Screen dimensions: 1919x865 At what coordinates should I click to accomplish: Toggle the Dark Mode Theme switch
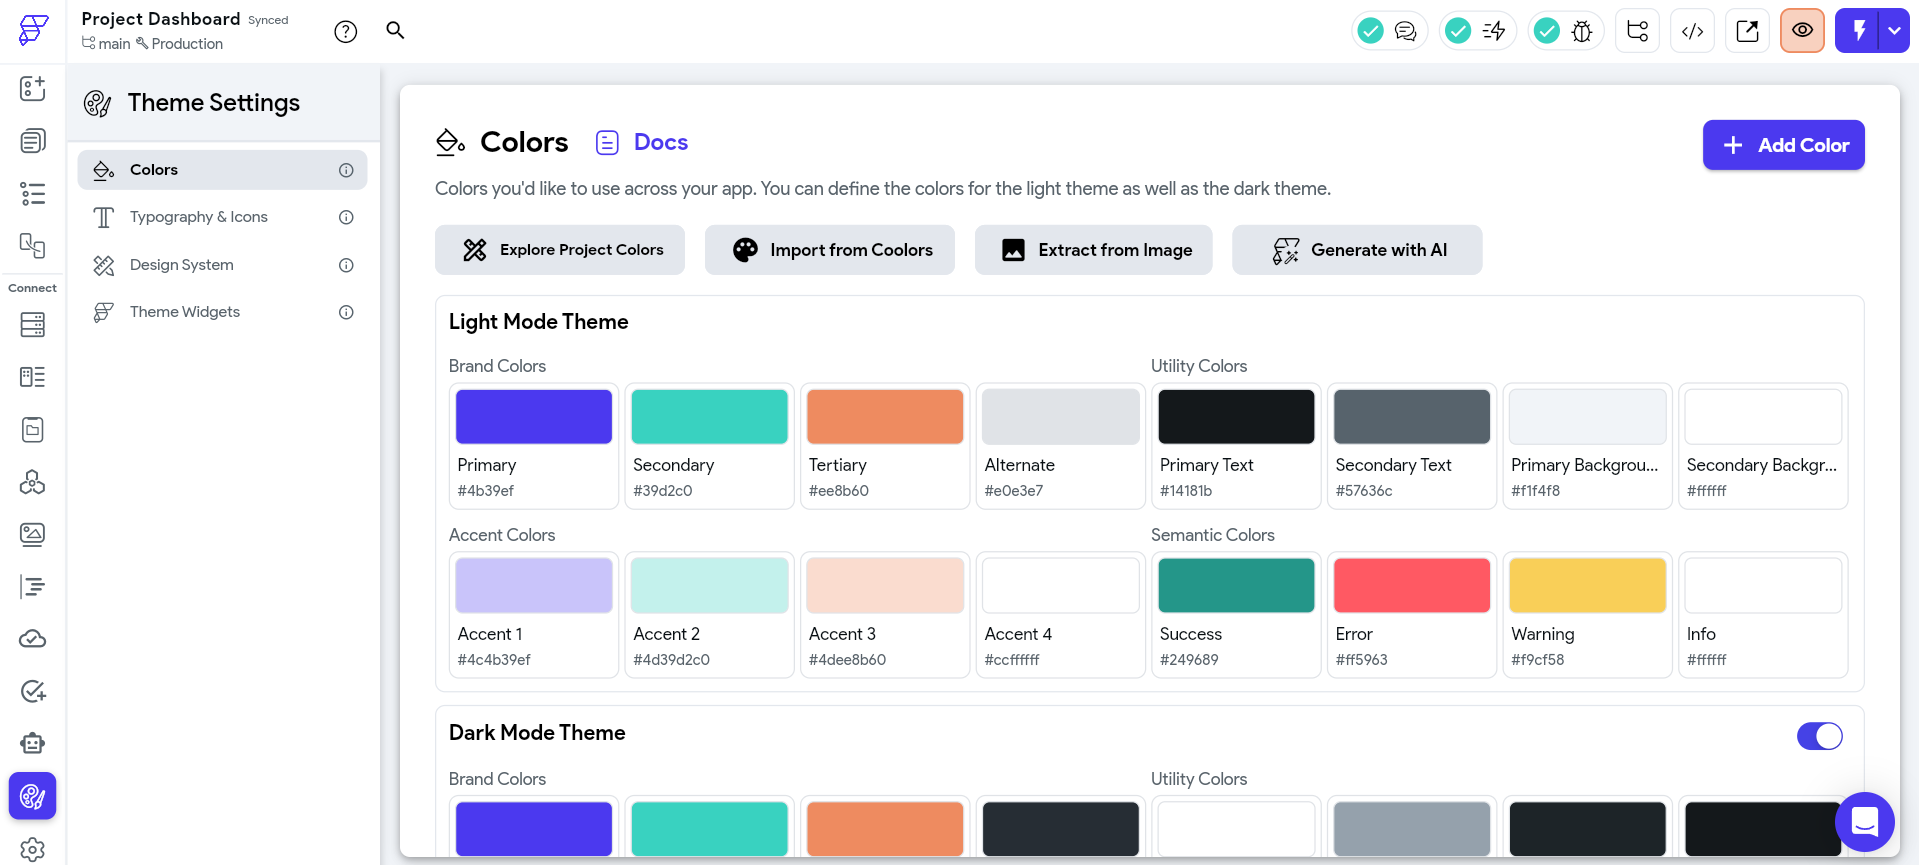coord(1819,736)
